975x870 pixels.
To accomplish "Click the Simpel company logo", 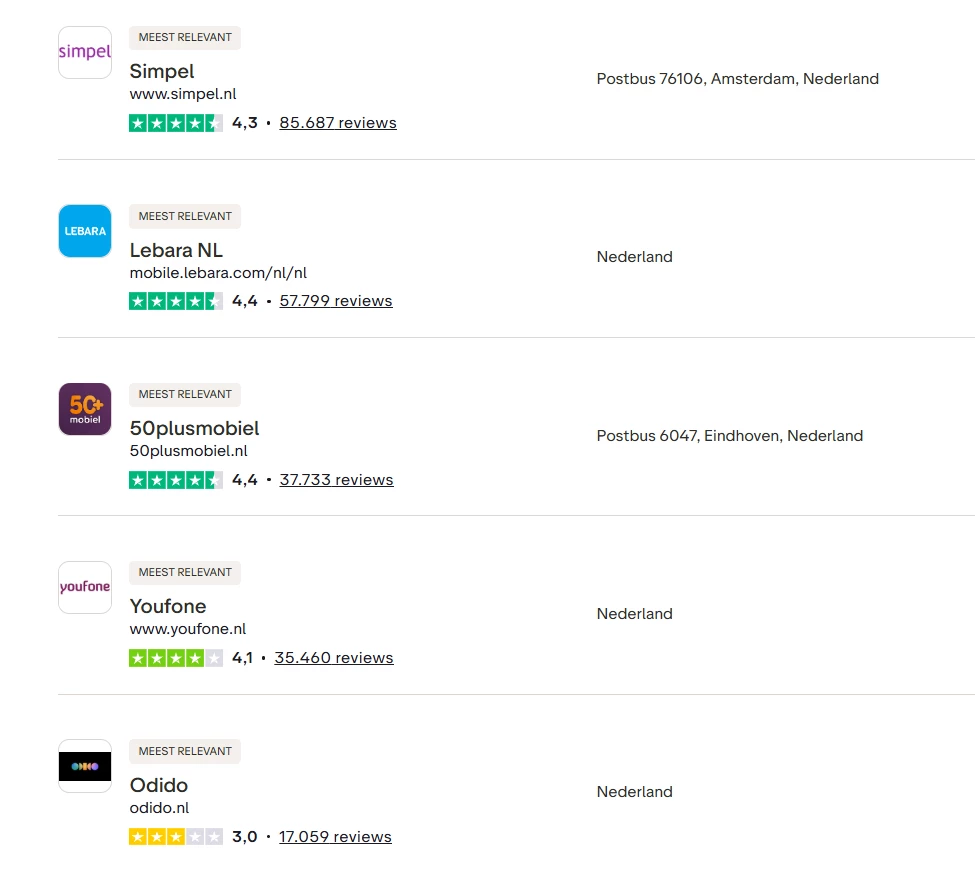I will tap(85, 53).
